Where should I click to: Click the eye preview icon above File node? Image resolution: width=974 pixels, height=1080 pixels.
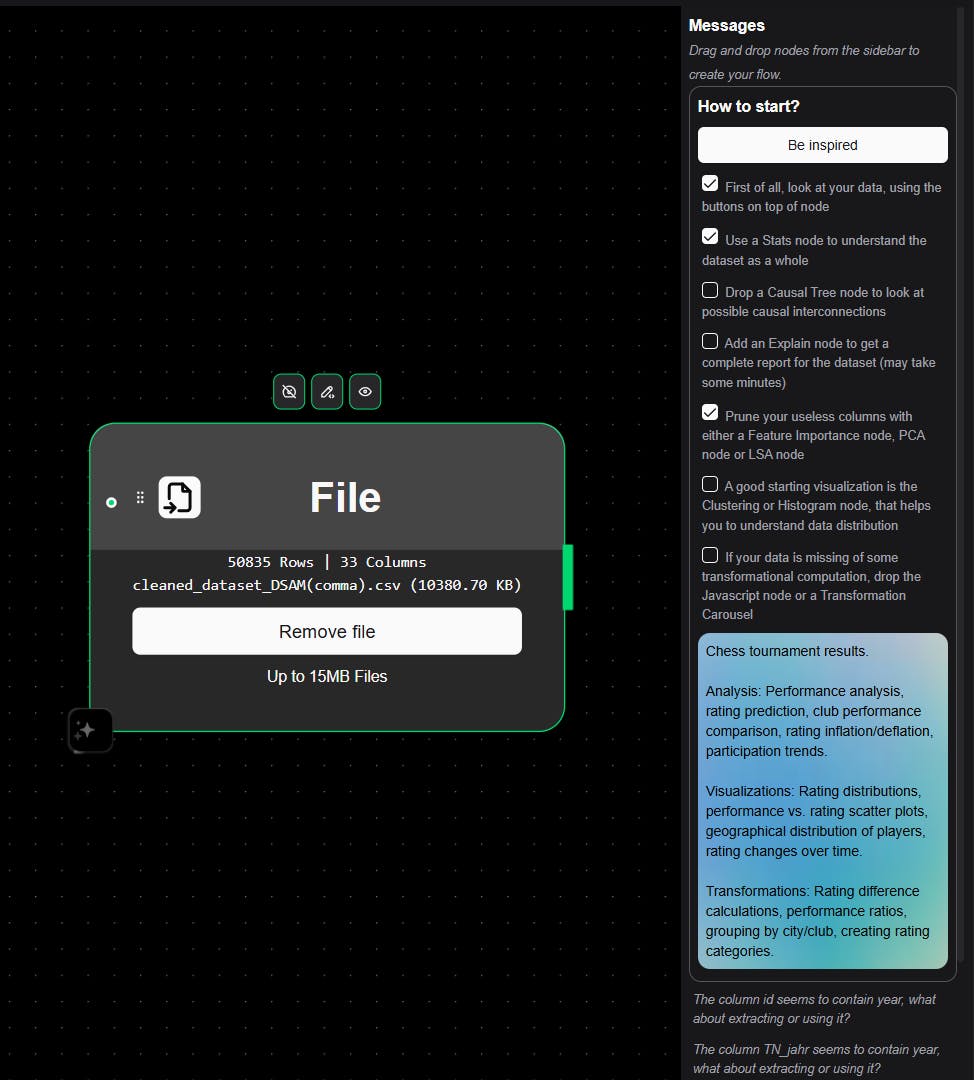pyautogui.click(x=365, y=391)
